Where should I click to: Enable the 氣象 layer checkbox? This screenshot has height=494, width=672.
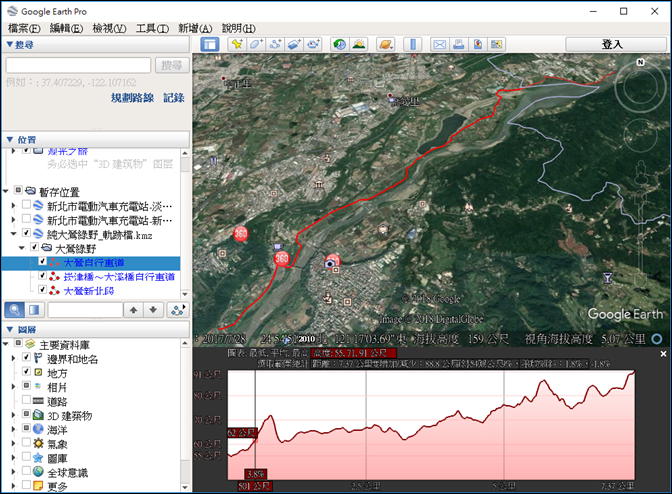click(26, 442)
